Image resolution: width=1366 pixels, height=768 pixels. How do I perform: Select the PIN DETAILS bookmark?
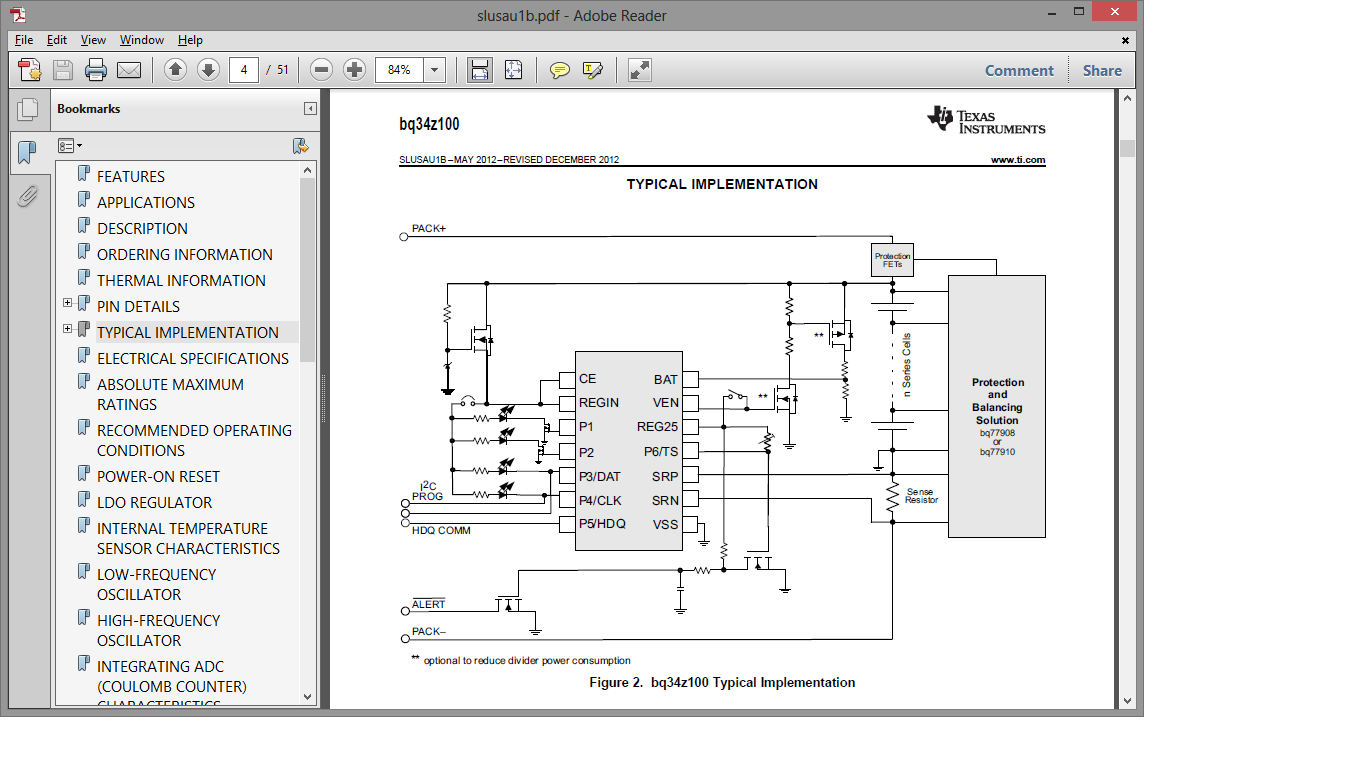138,306
